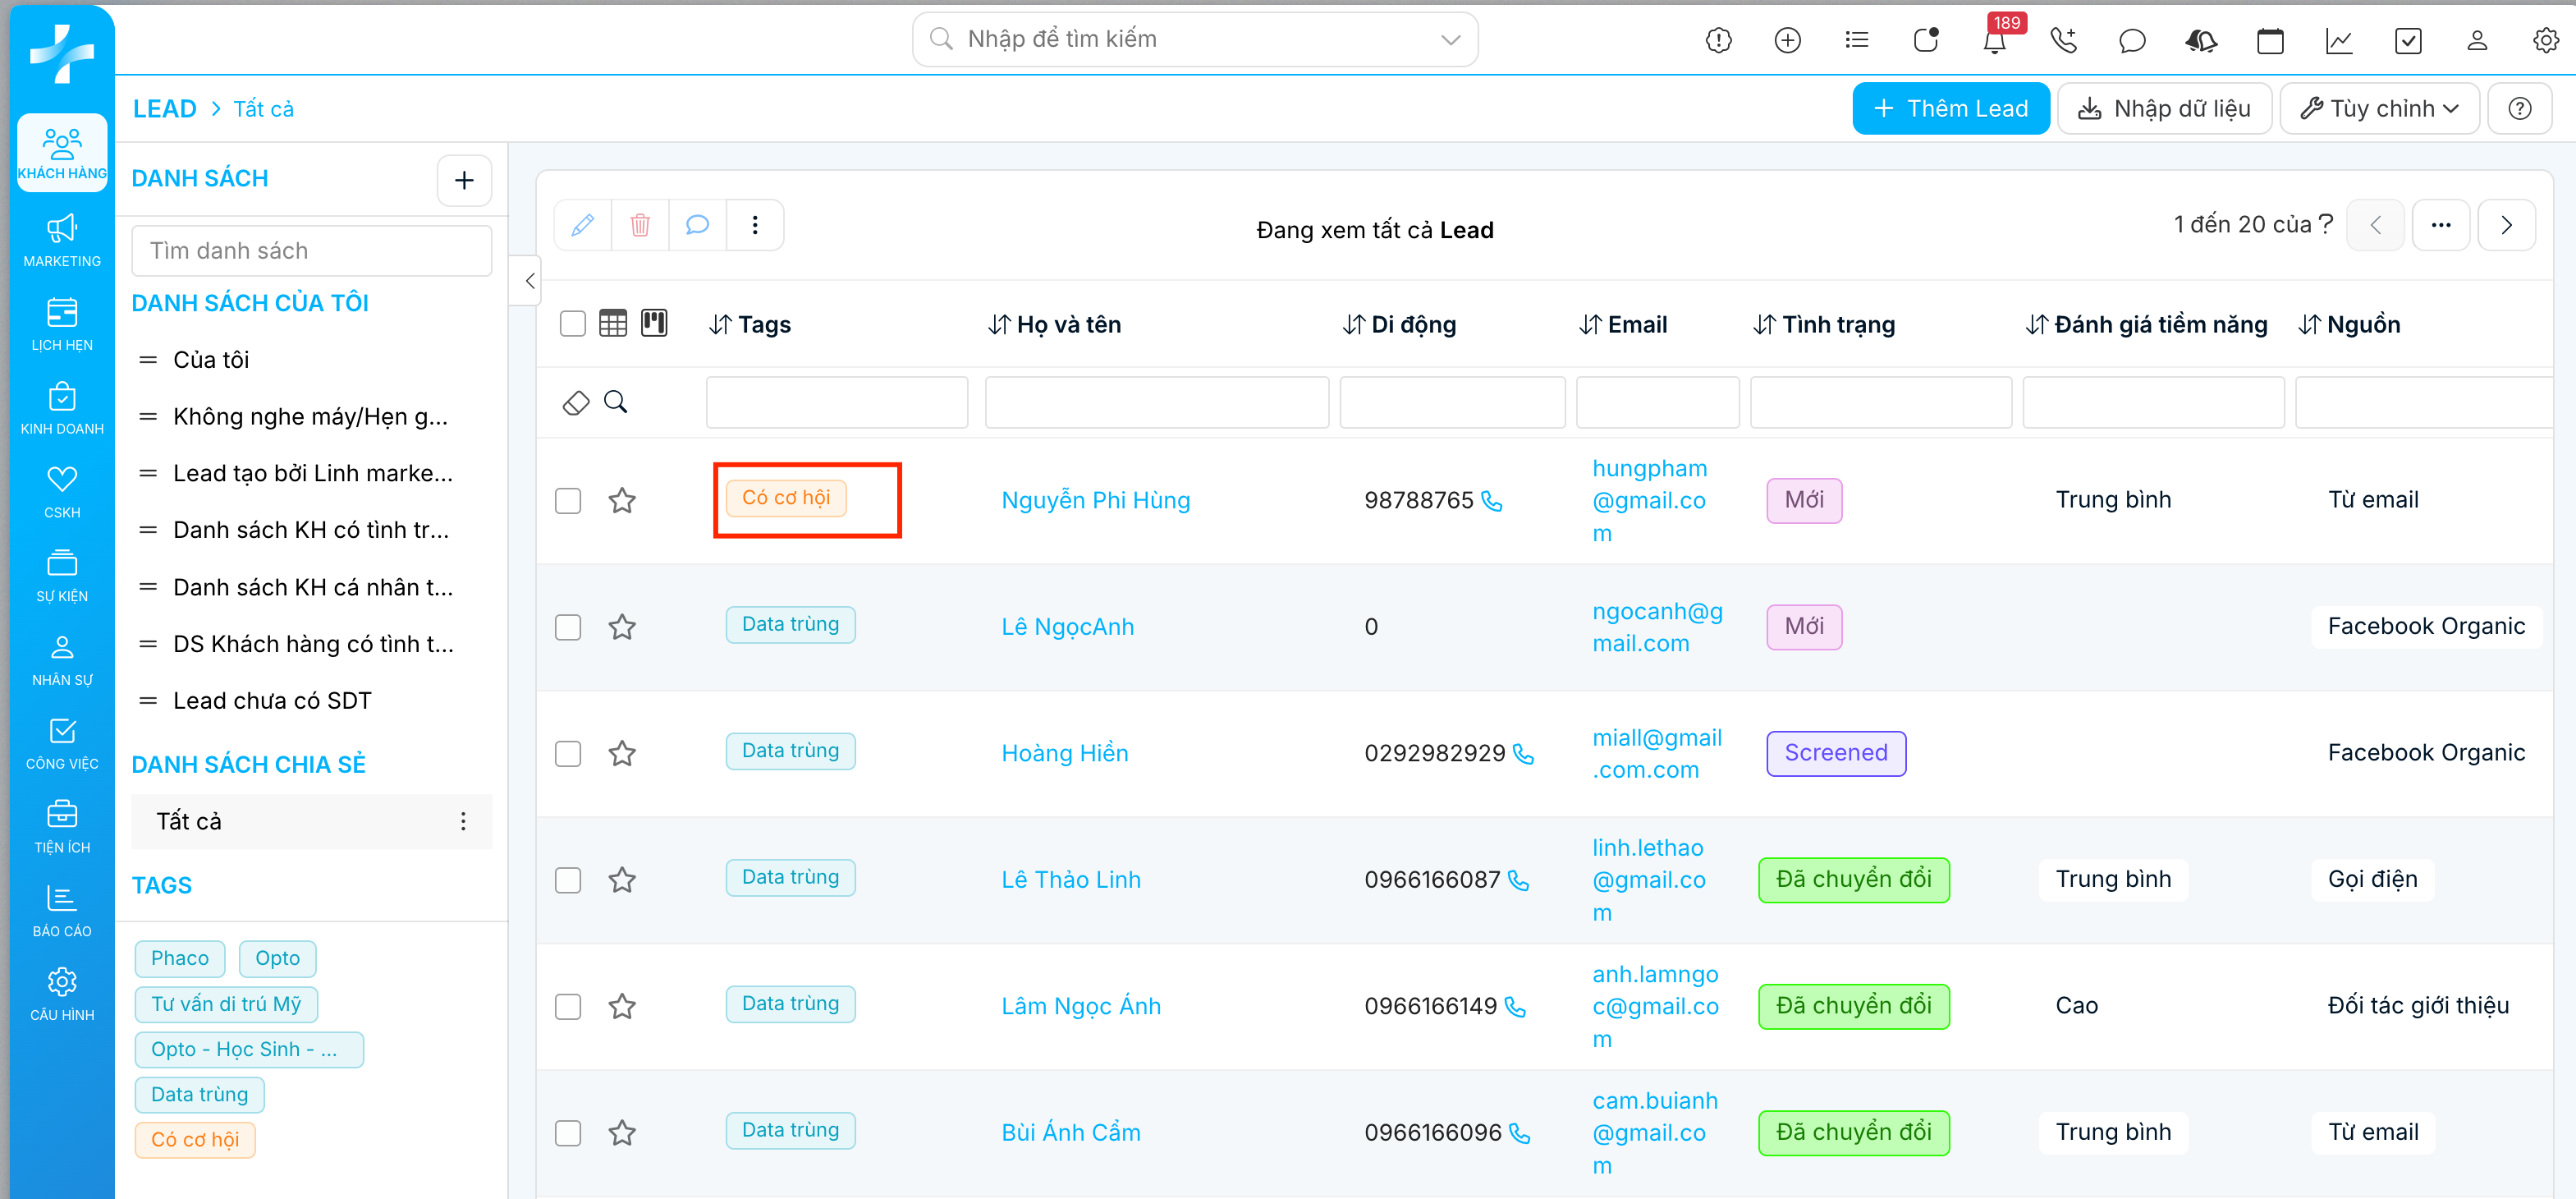Image resolution: width=2576 pixels, height=1199 pixels.
Task: Collapse the left list panel arrow
Action: 530,281
